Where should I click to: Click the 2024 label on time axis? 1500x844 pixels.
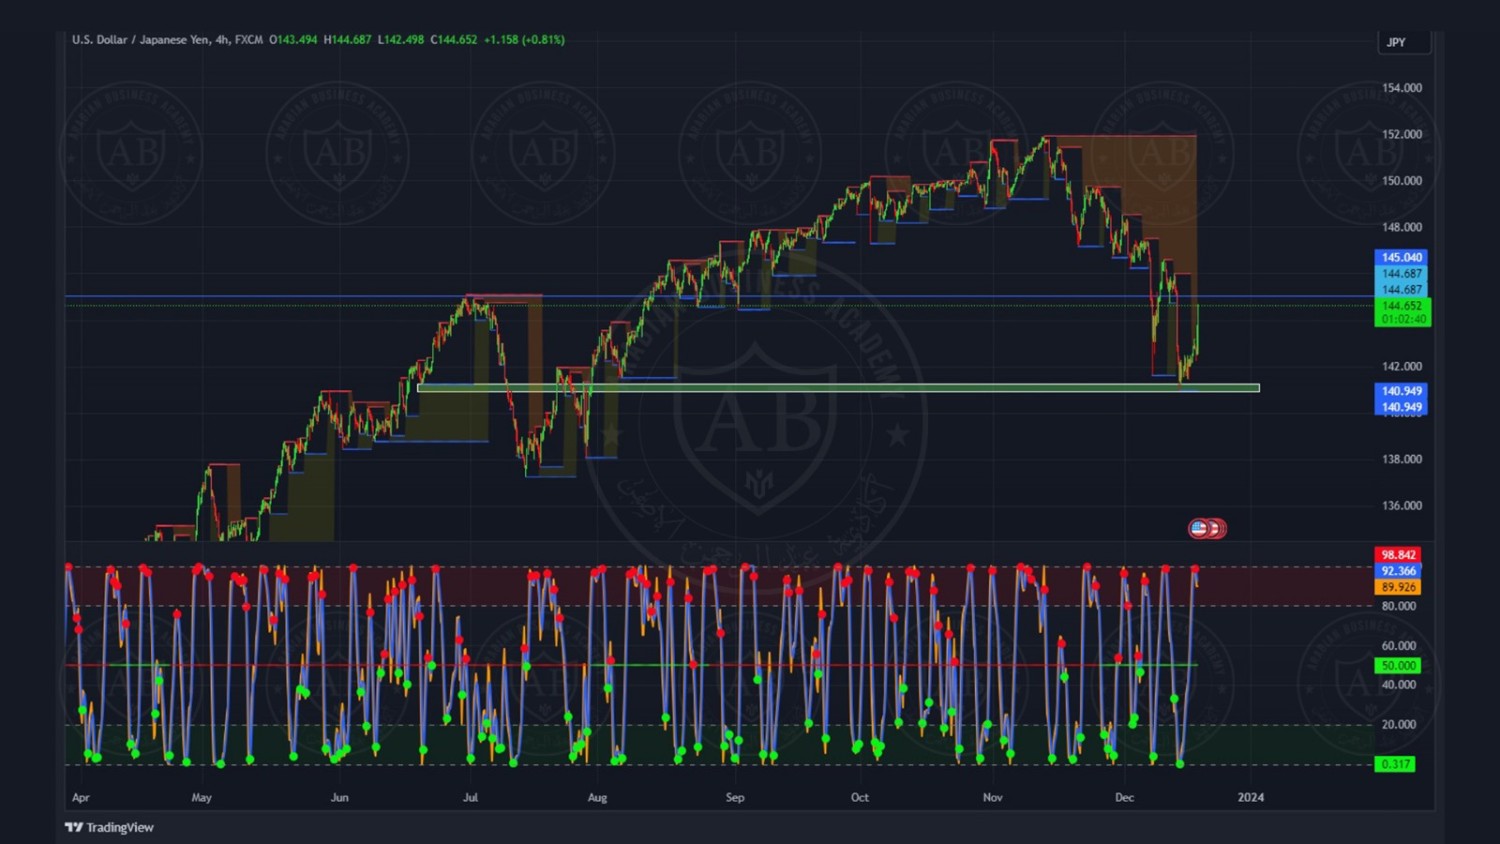[1250, 797]
